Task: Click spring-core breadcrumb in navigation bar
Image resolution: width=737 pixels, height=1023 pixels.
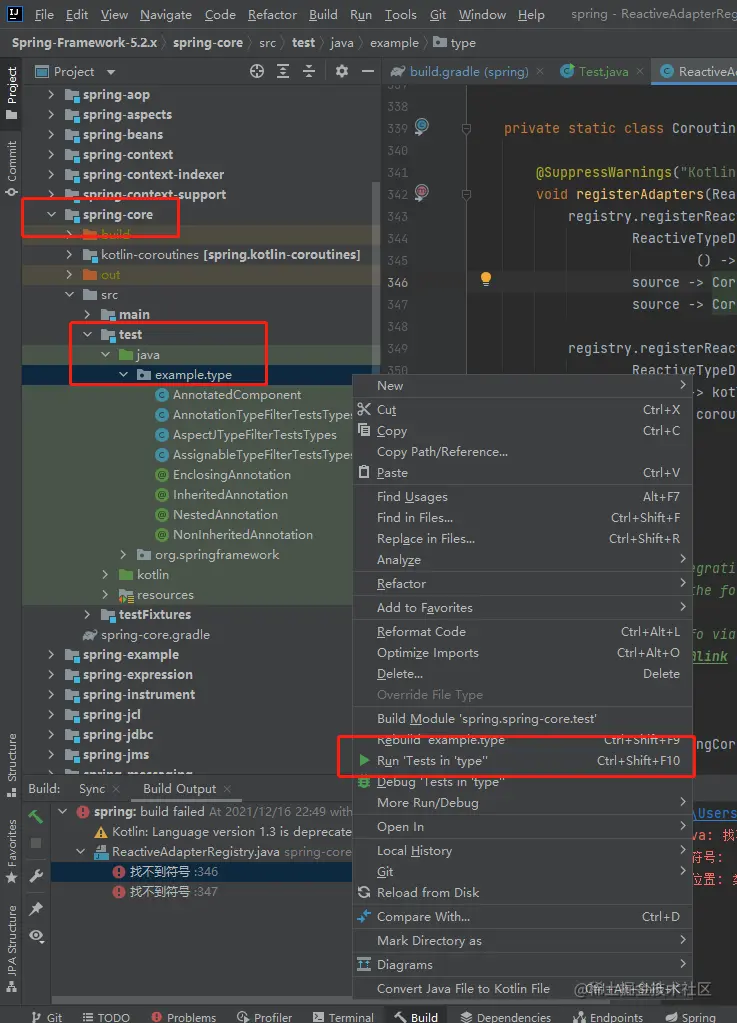Action: (x=207, y=43)
